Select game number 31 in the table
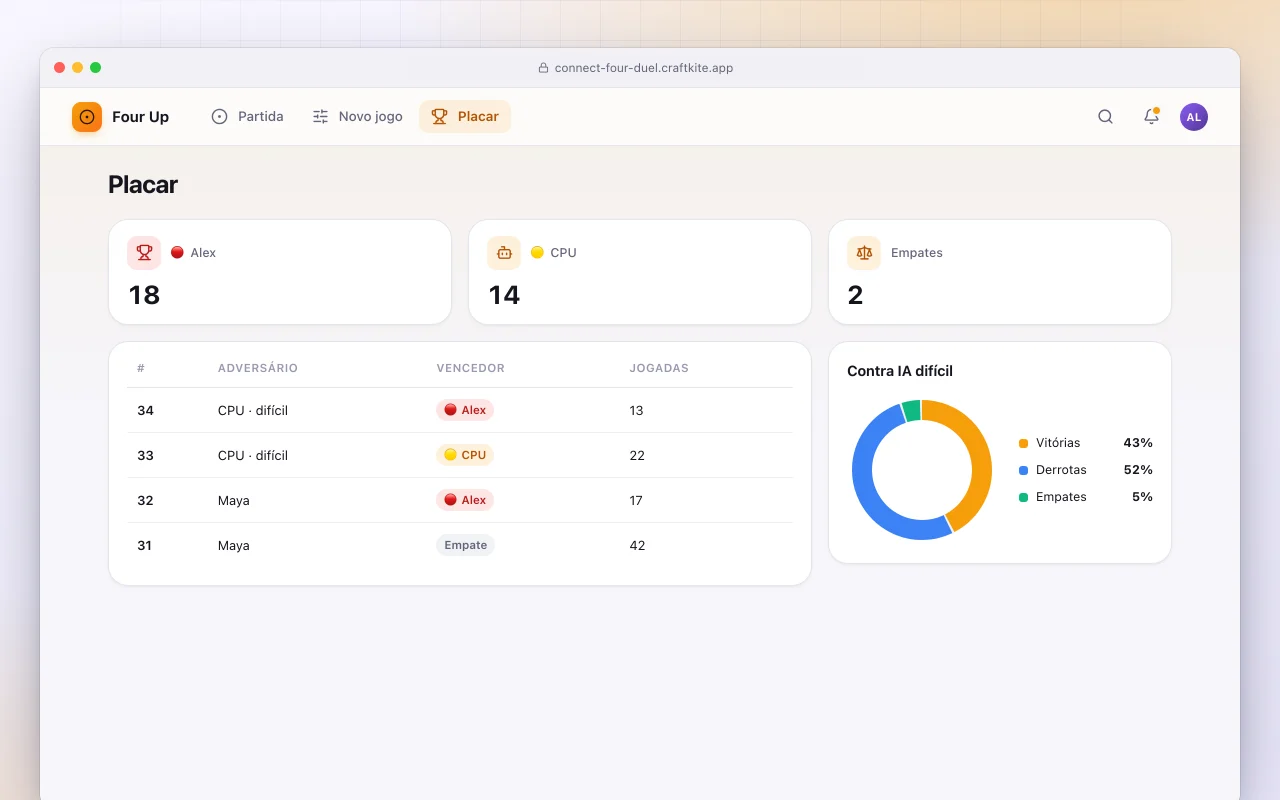 tap(144, 545)
